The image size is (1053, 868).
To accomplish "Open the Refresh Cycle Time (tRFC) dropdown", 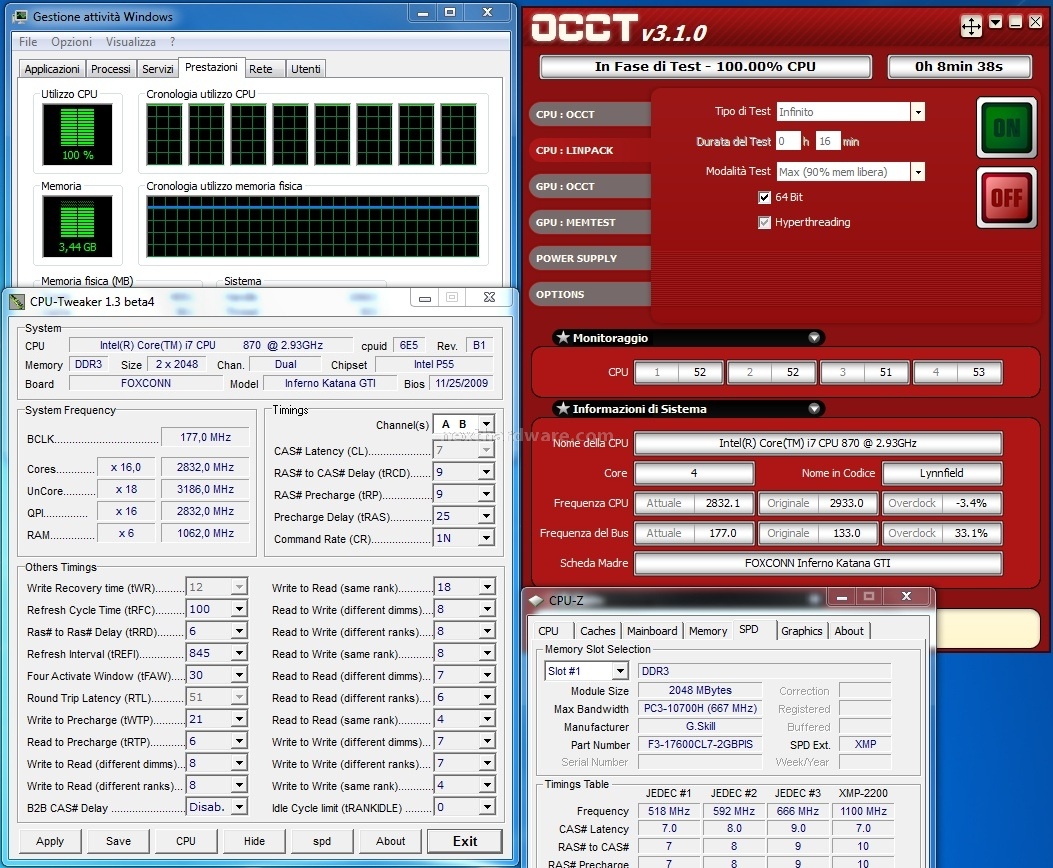I will pyautogui.click(x=239, y=610).
